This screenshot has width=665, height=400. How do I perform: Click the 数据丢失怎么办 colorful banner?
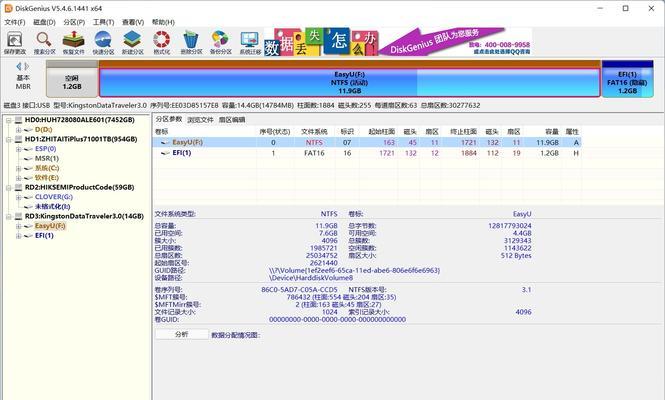pyautogui.click(x=321, y=42)
